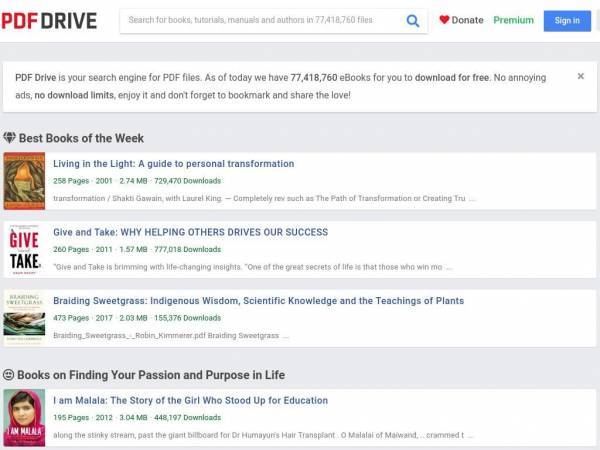This screenshot has height=450, width=600.
Task: Click the Best Books of the Week heading
Action: click(81, 138)
